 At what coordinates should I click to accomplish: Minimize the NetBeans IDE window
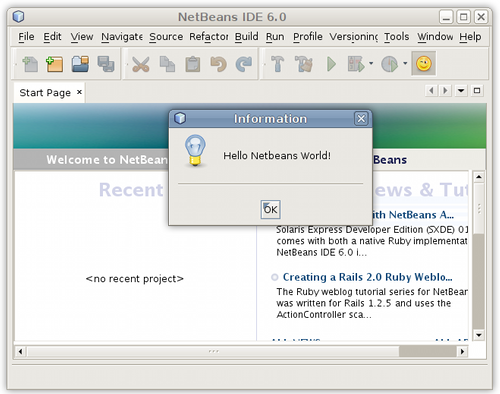pos(446,17)
